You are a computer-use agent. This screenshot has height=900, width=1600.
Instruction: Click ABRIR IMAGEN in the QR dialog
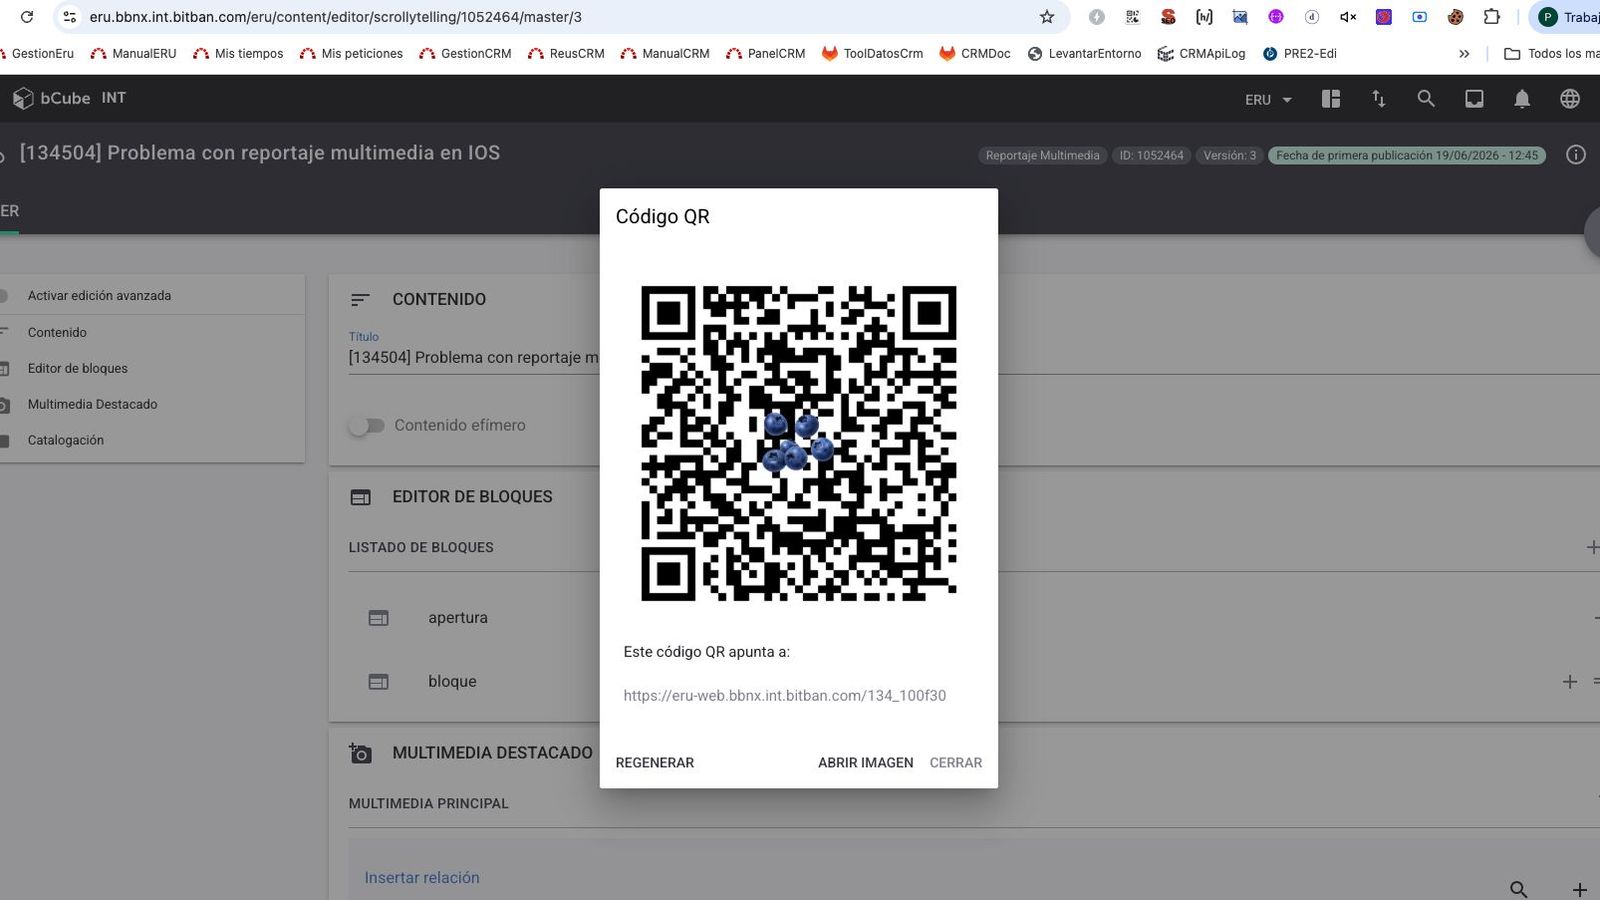tap(866, 763)
